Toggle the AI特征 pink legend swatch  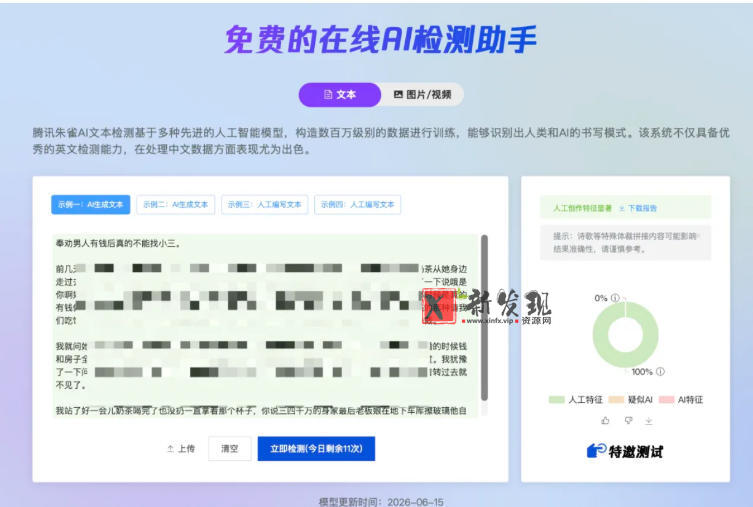click(667, 399)
